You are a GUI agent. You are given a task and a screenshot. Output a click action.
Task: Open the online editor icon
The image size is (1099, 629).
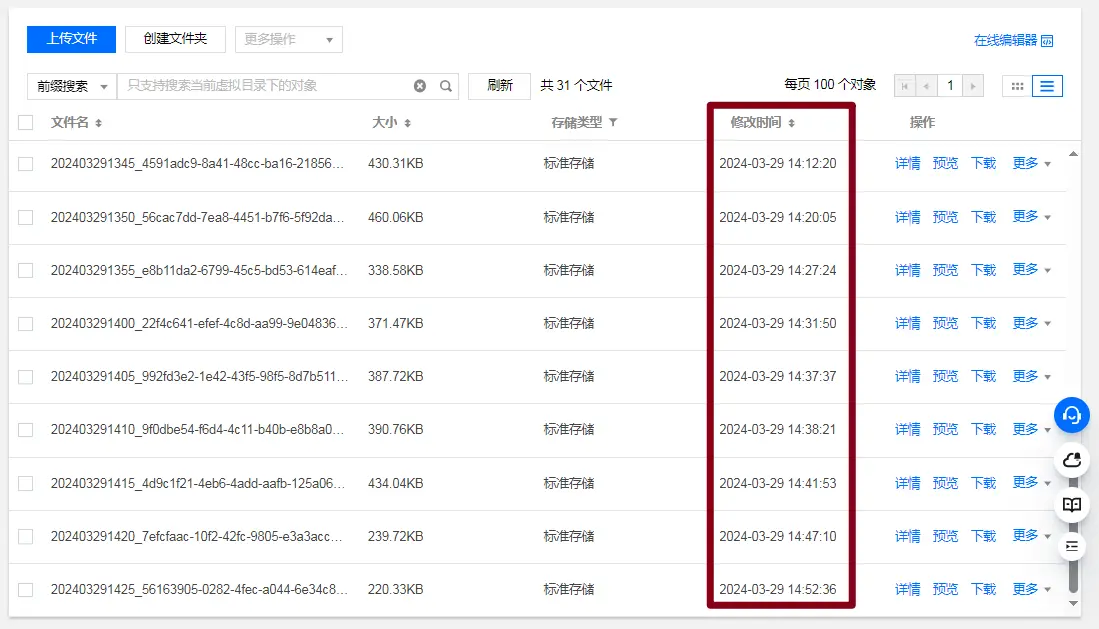[x=1047, y=41]
